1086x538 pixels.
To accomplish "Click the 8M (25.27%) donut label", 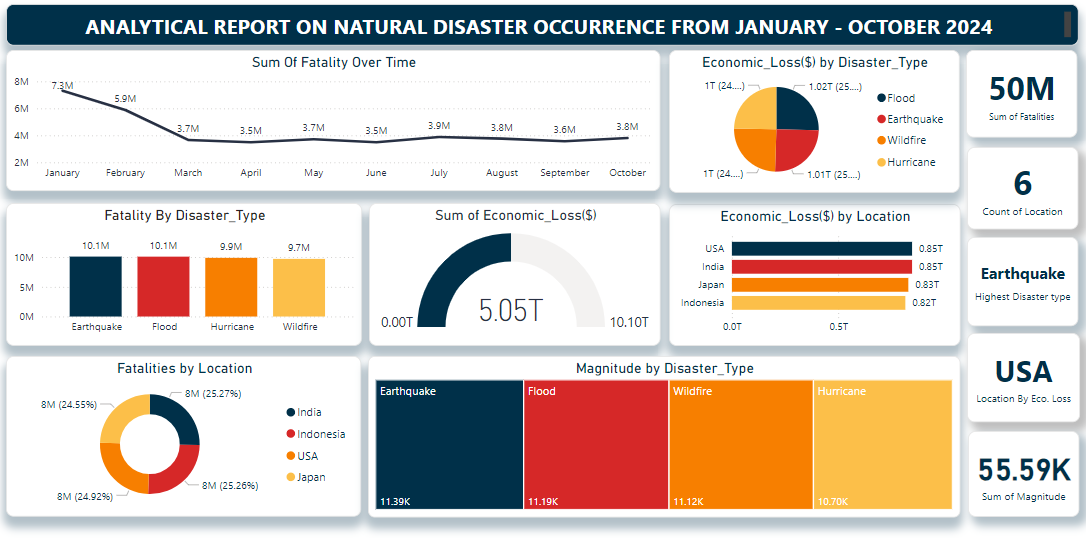I will coord(213,394).
